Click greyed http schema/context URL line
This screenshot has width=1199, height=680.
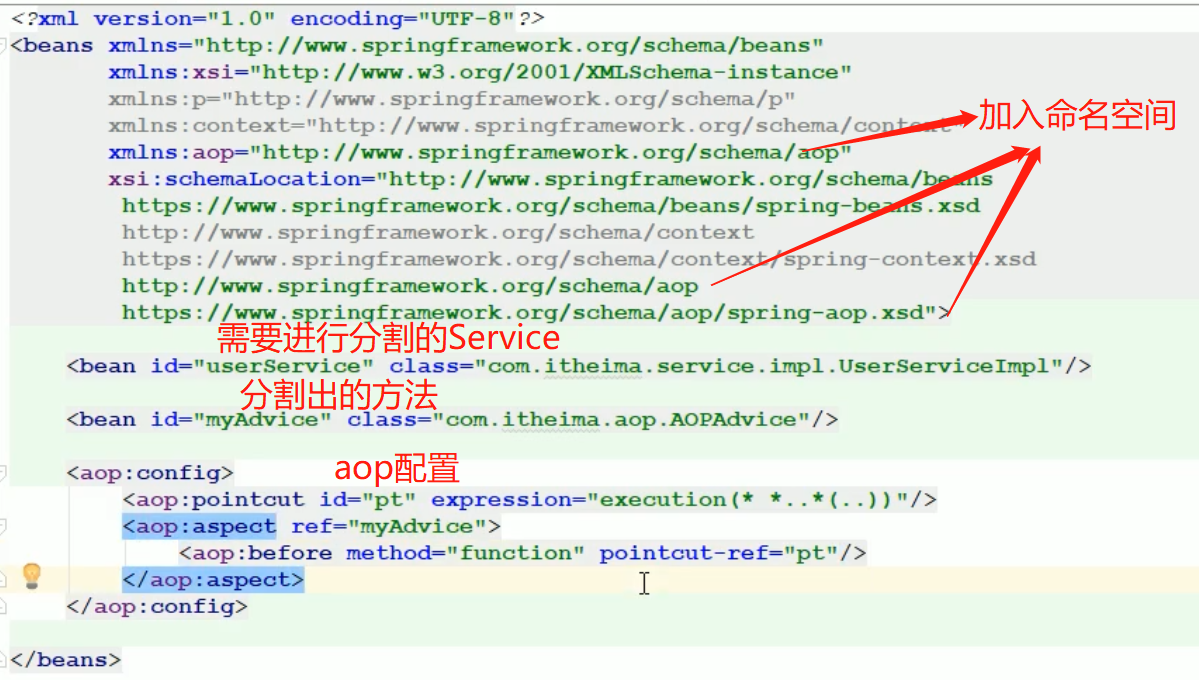pos(437,233)
